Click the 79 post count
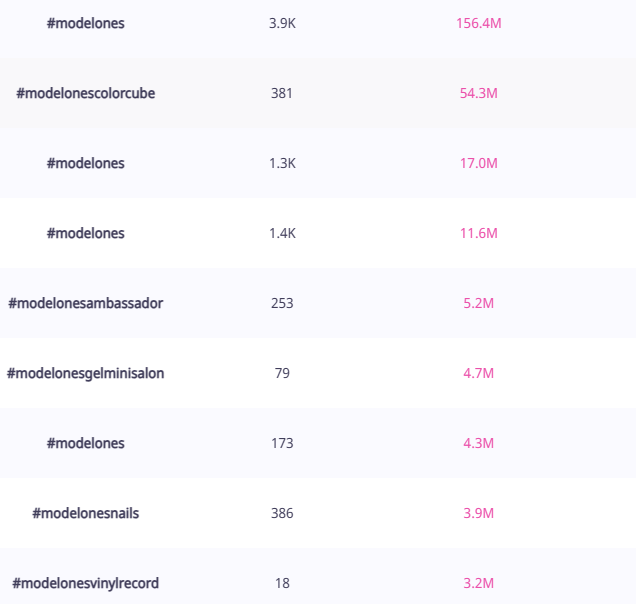 click(x=282, y=373)
